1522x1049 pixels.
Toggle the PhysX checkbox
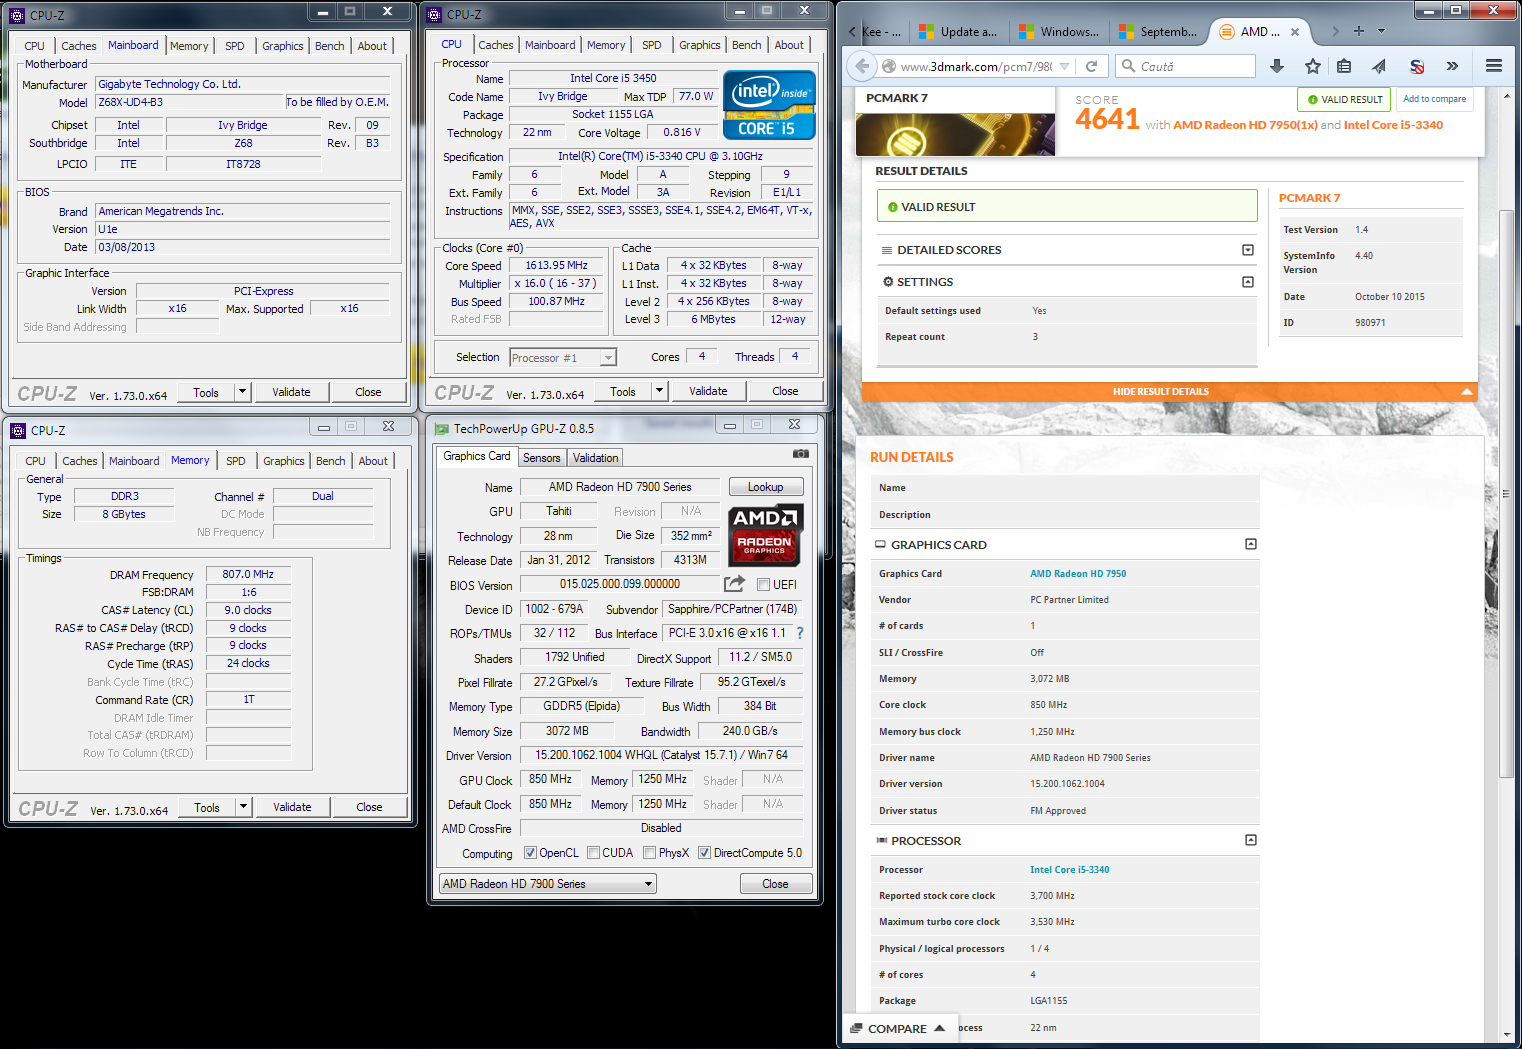click(650, 853)
